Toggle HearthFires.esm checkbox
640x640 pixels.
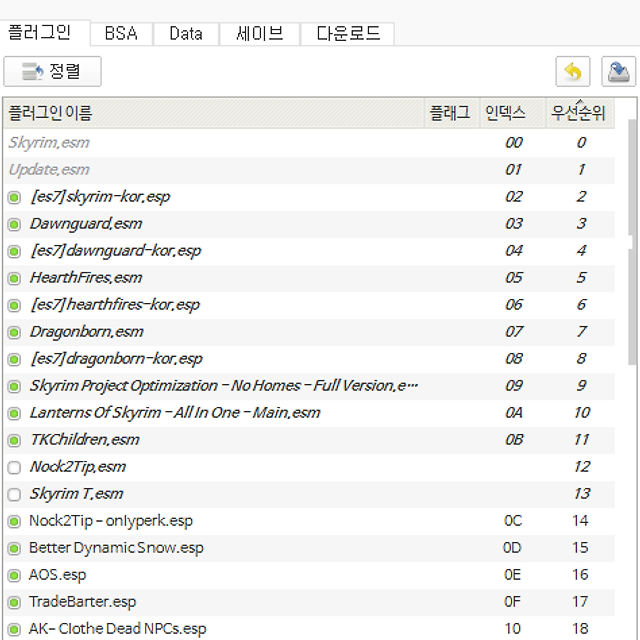click(x=14, y=278)
